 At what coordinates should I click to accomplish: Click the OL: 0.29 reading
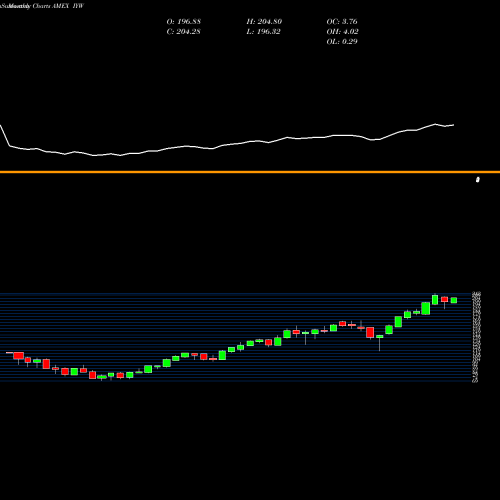tap(342, 42)
